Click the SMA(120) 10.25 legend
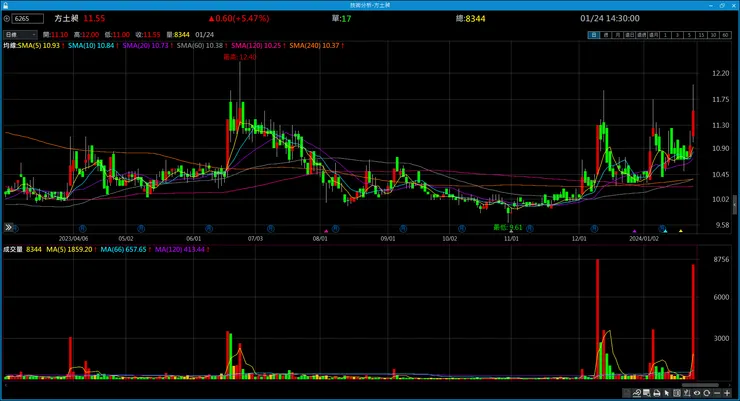 (x=258, y=45)
